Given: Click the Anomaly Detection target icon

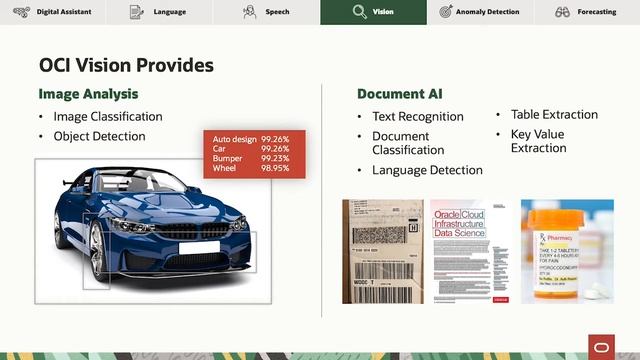Looking at the screenshot, I should [x=446, y=11].
